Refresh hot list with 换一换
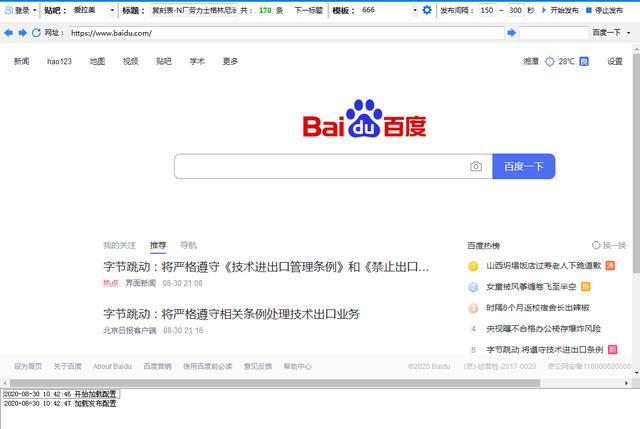The height and width of the screenshot is (429, 640). [x=609, y=245]
